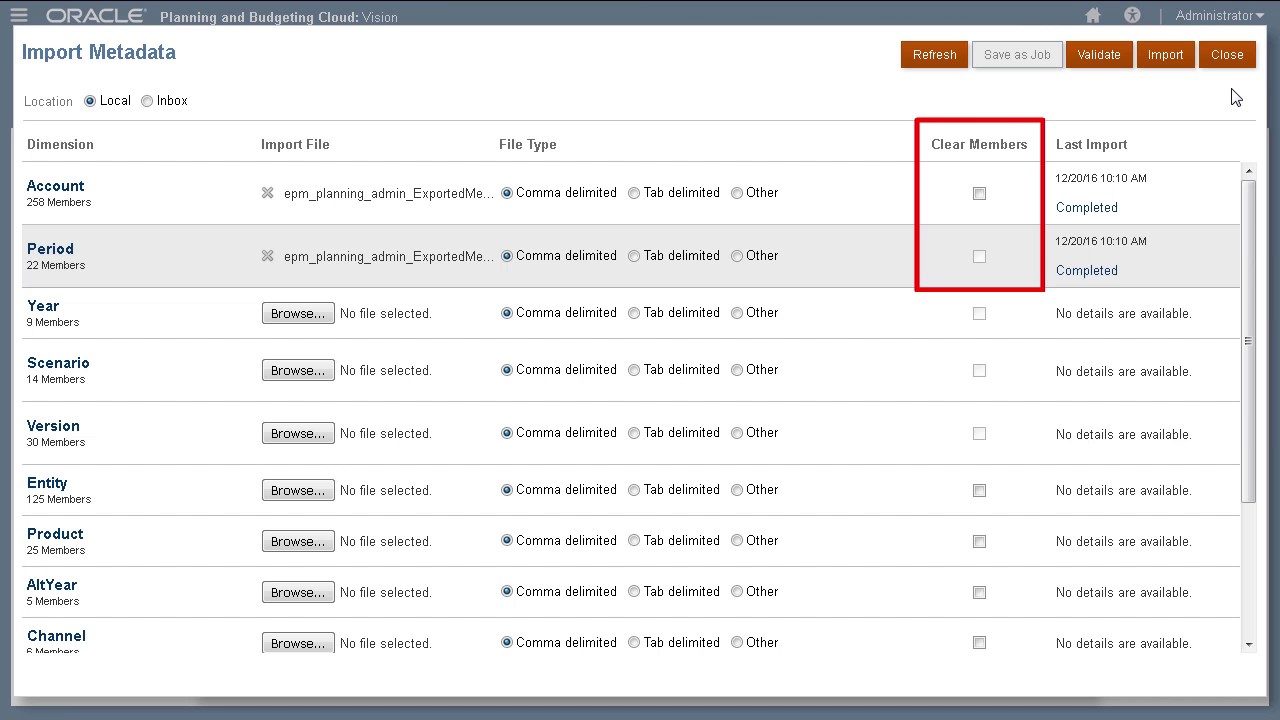This screenshot has height=720, width=1280.
Task: Browse for a Year import file
Action: [298, 313]
